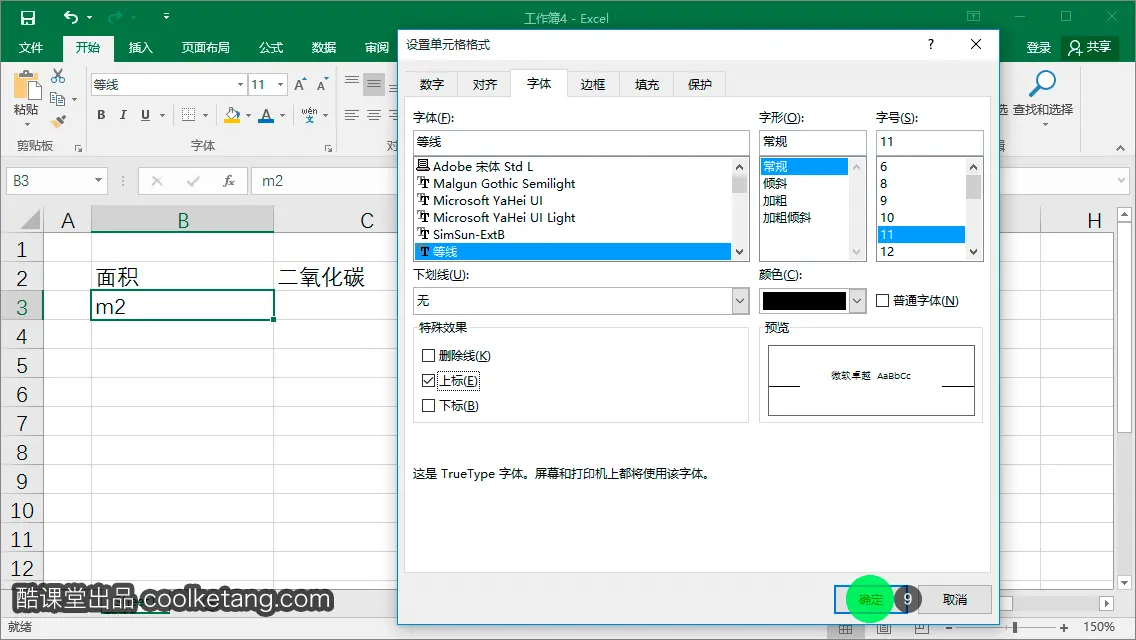The width and height of the screenshot is (1136, 640).
Task: Open the 文件 File menu
Action: [30, 47]
